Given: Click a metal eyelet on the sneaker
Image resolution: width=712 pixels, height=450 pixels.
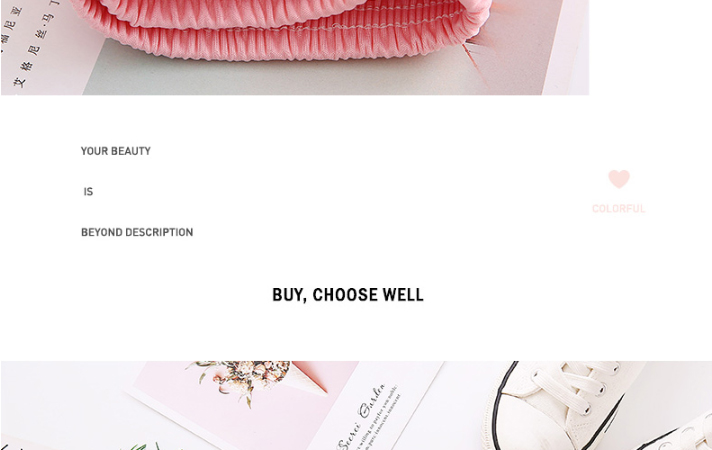Looking at the screenshot, I should coord(586,410).
